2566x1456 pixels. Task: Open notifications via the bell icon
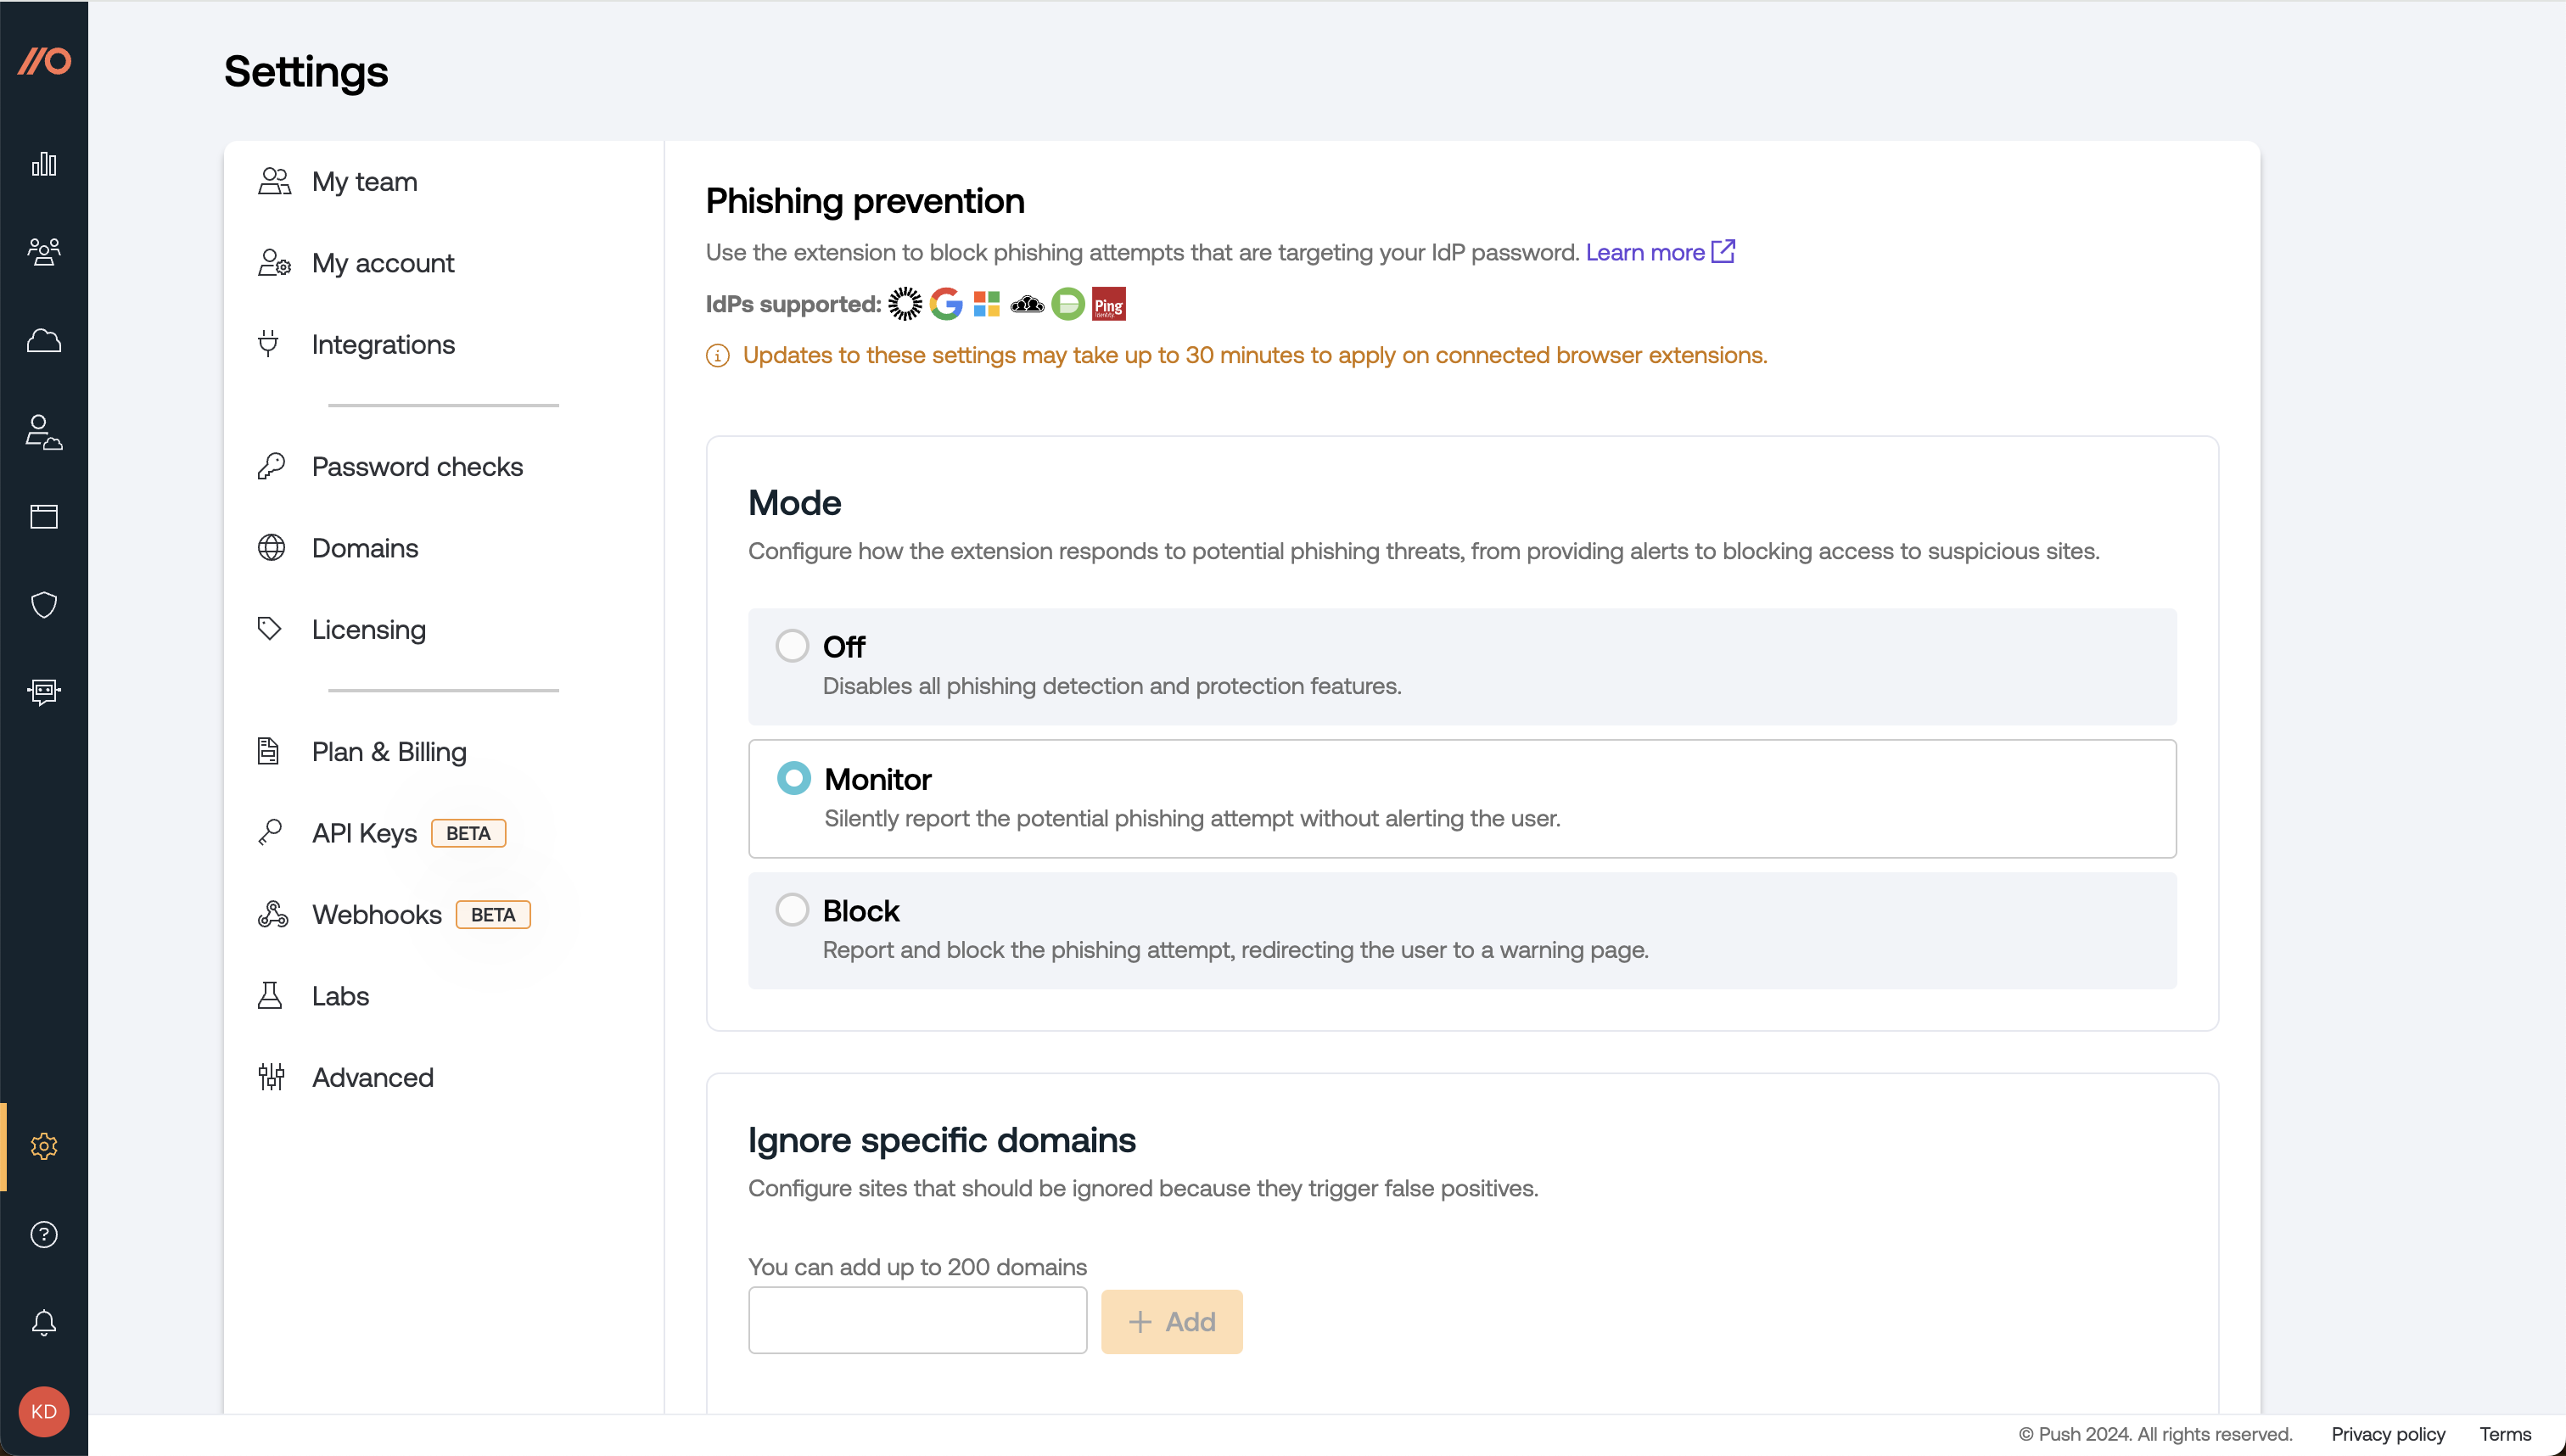point(43,1322)
